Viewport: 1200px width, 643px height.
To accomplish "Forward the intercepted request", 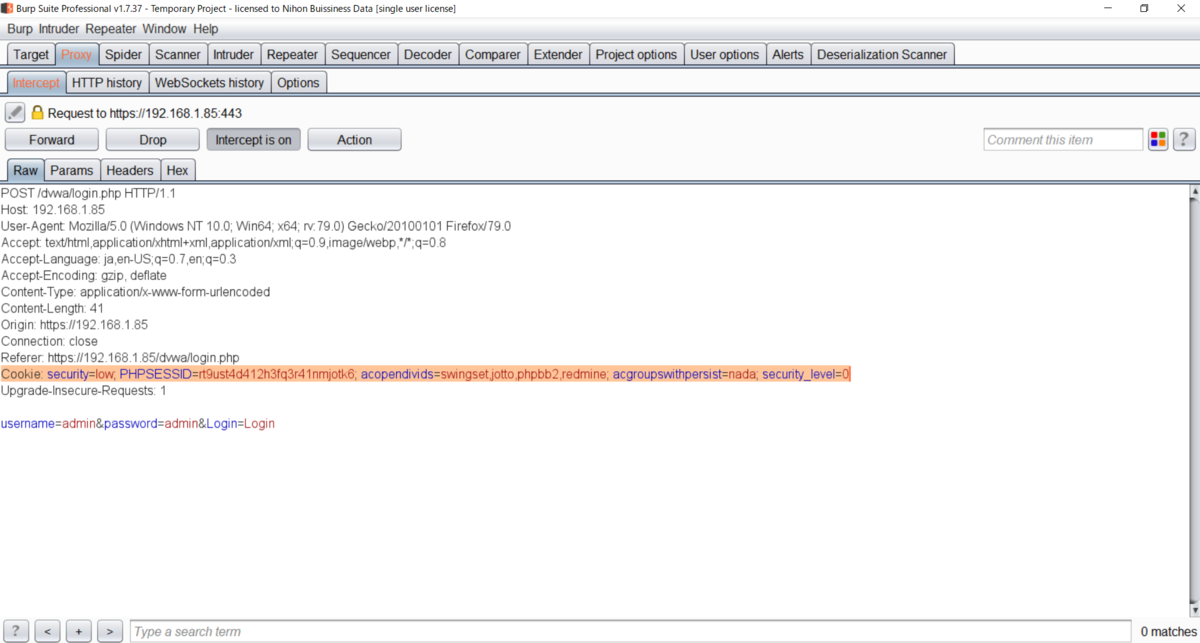I will [x=52, y=140].
